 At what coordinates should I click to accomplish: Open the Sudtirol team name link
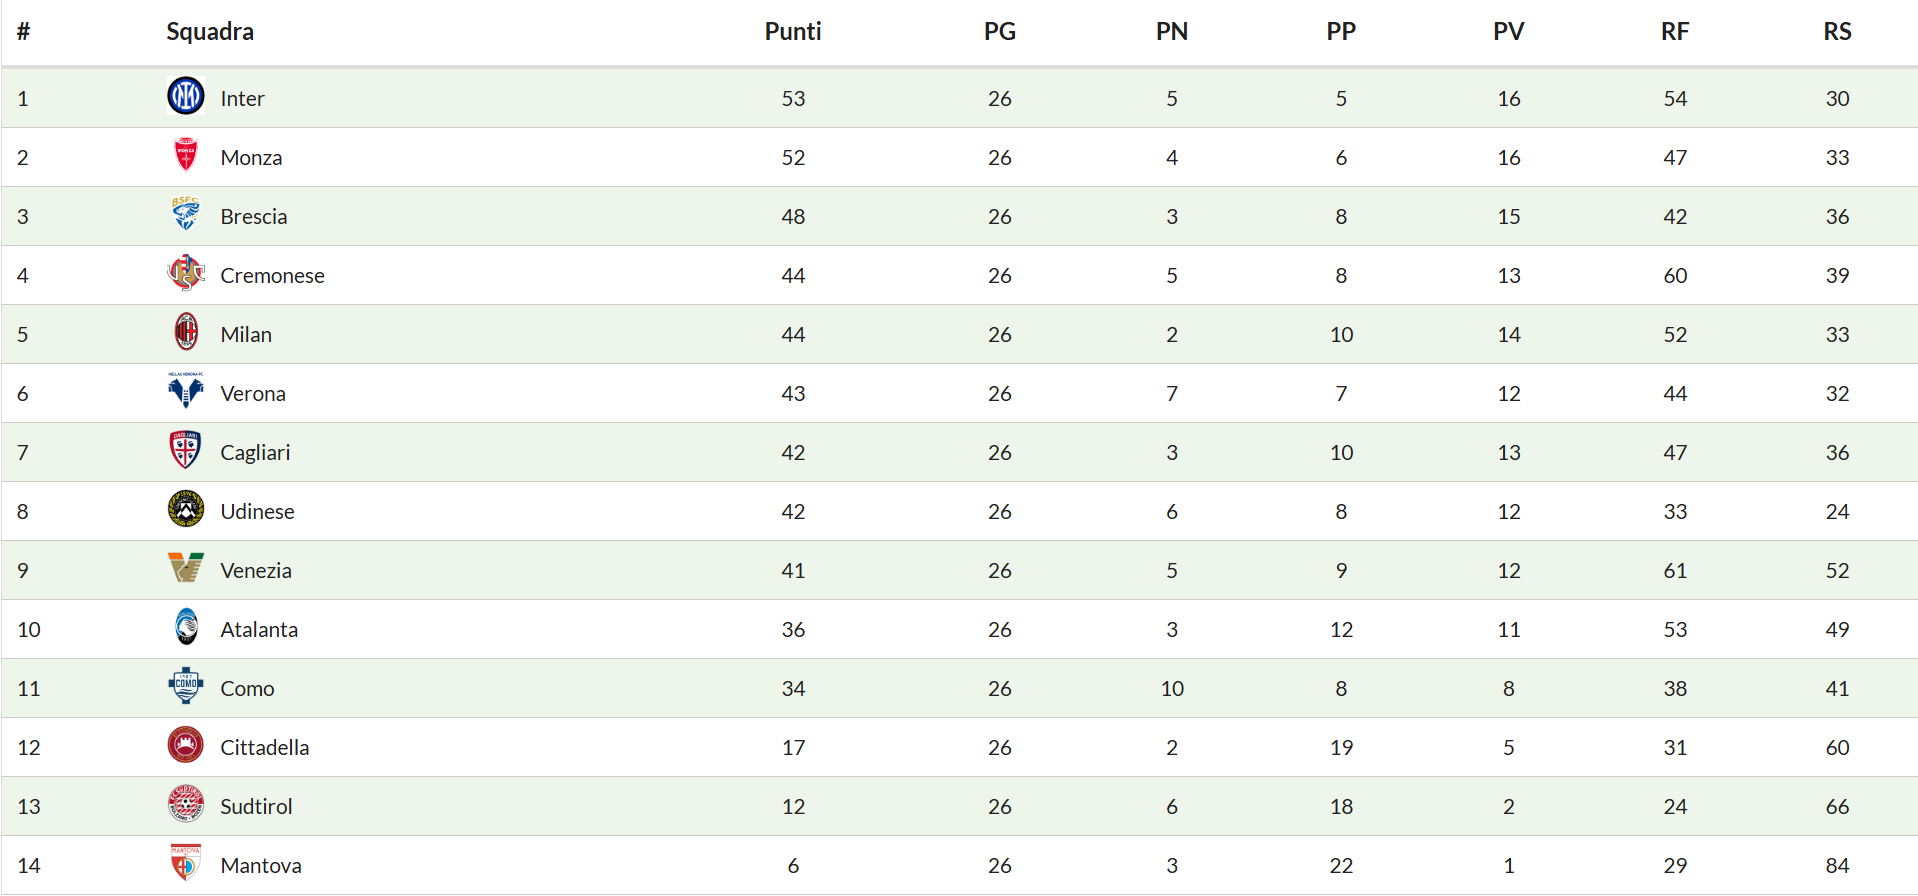coord(257,807)
